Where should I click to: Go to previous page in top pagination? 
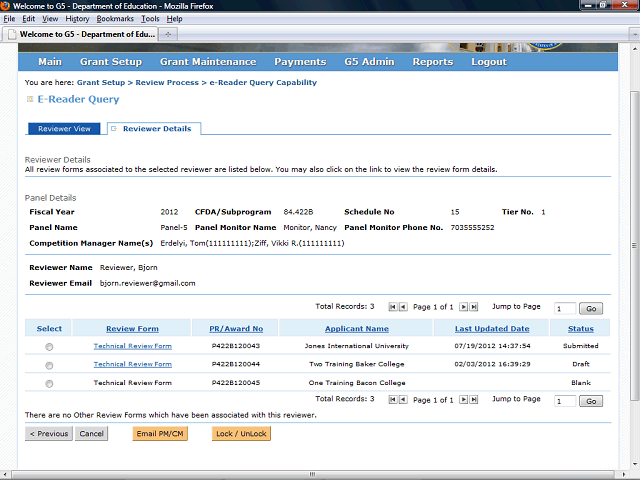coord(403,307)
